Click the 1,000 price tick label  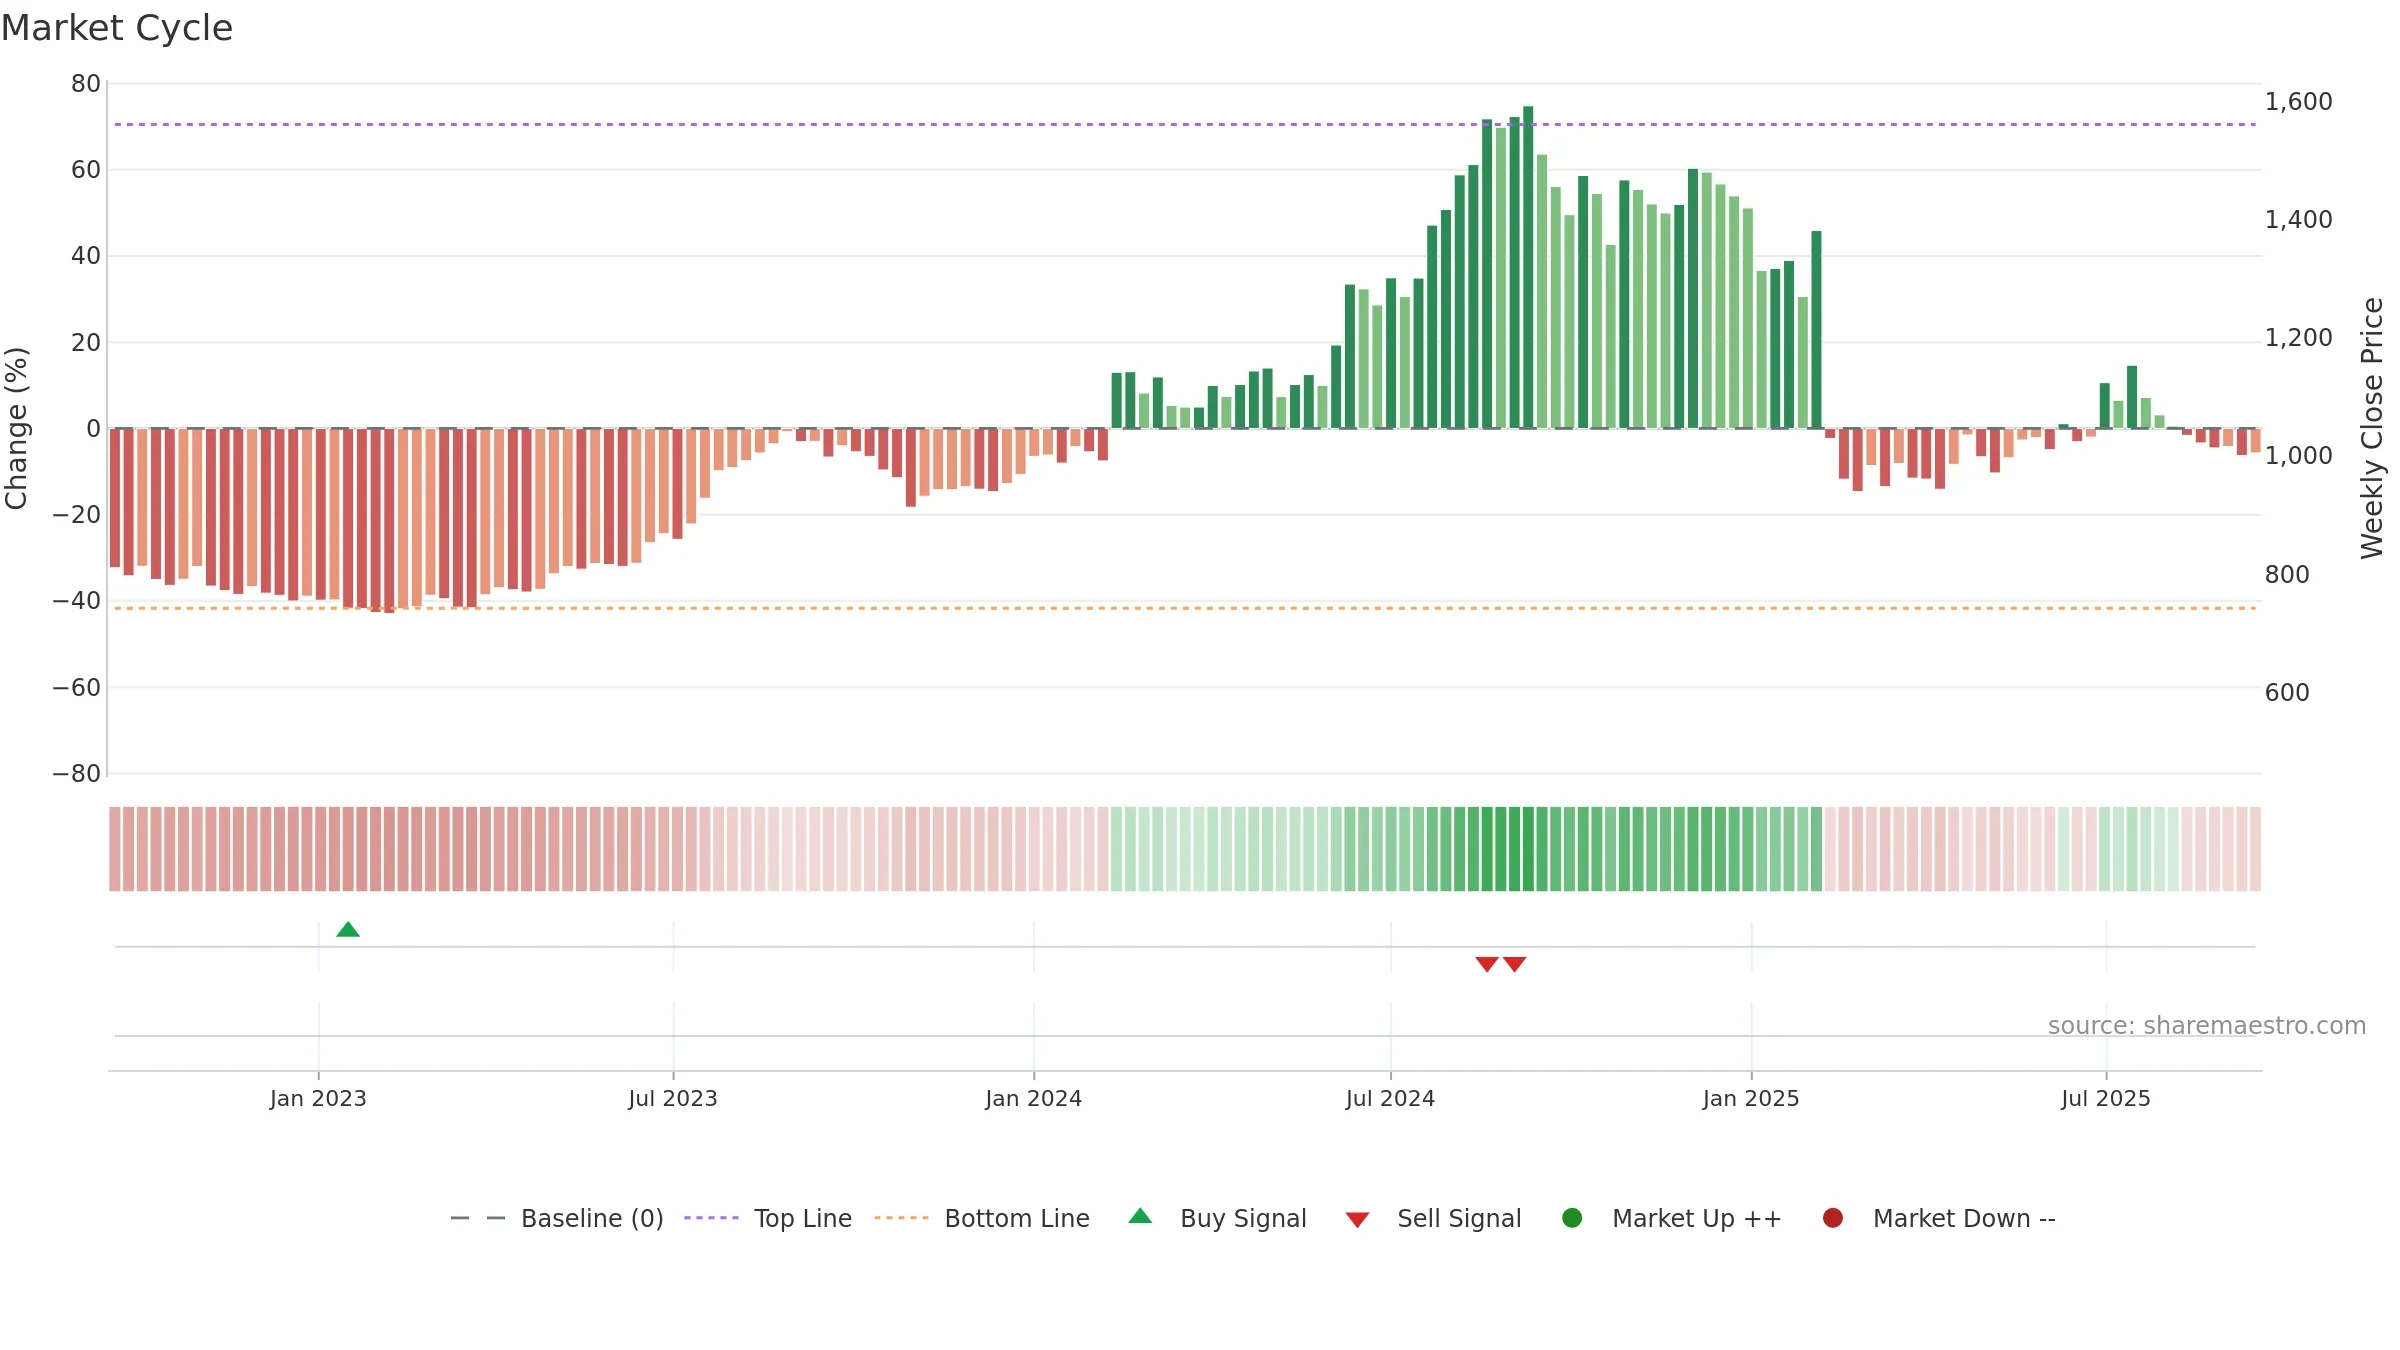point(2298,456)
